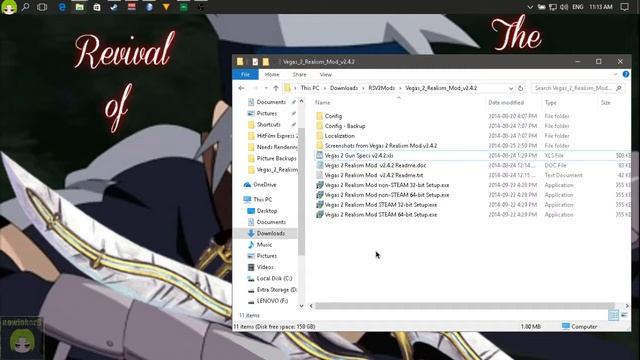Navigate to This PC in breadcrumb
640x360 pixels.
(x=310, y=88)
